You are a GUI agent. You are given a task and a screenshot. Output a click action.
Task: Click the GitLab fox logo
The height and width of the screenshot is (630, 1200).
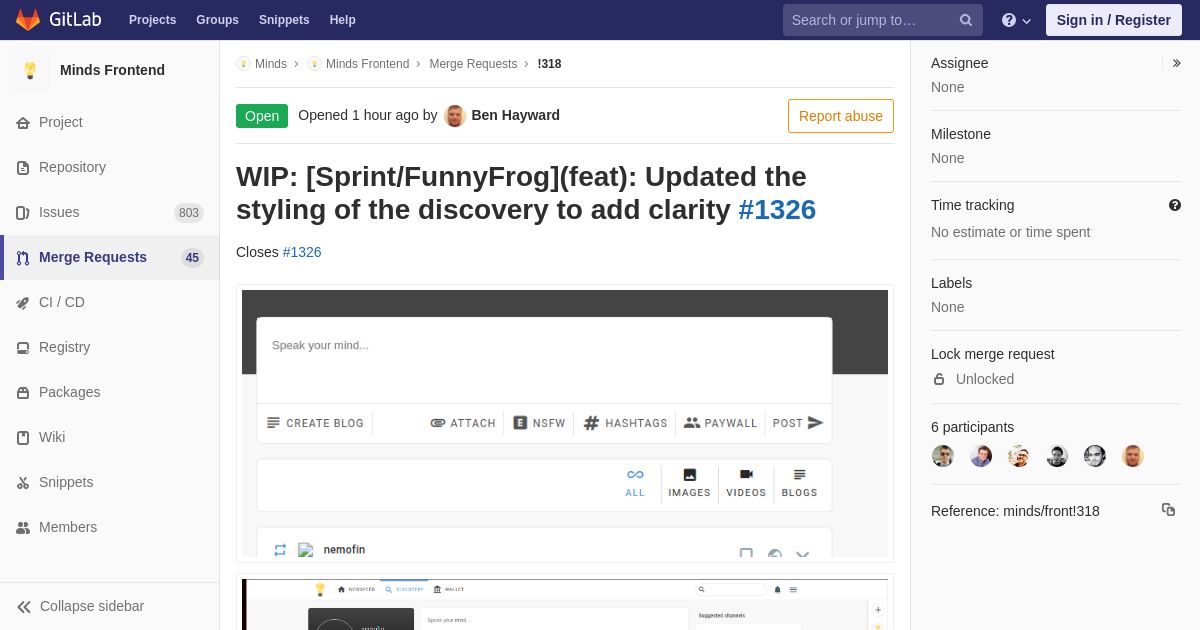click(x=28, y=20)
